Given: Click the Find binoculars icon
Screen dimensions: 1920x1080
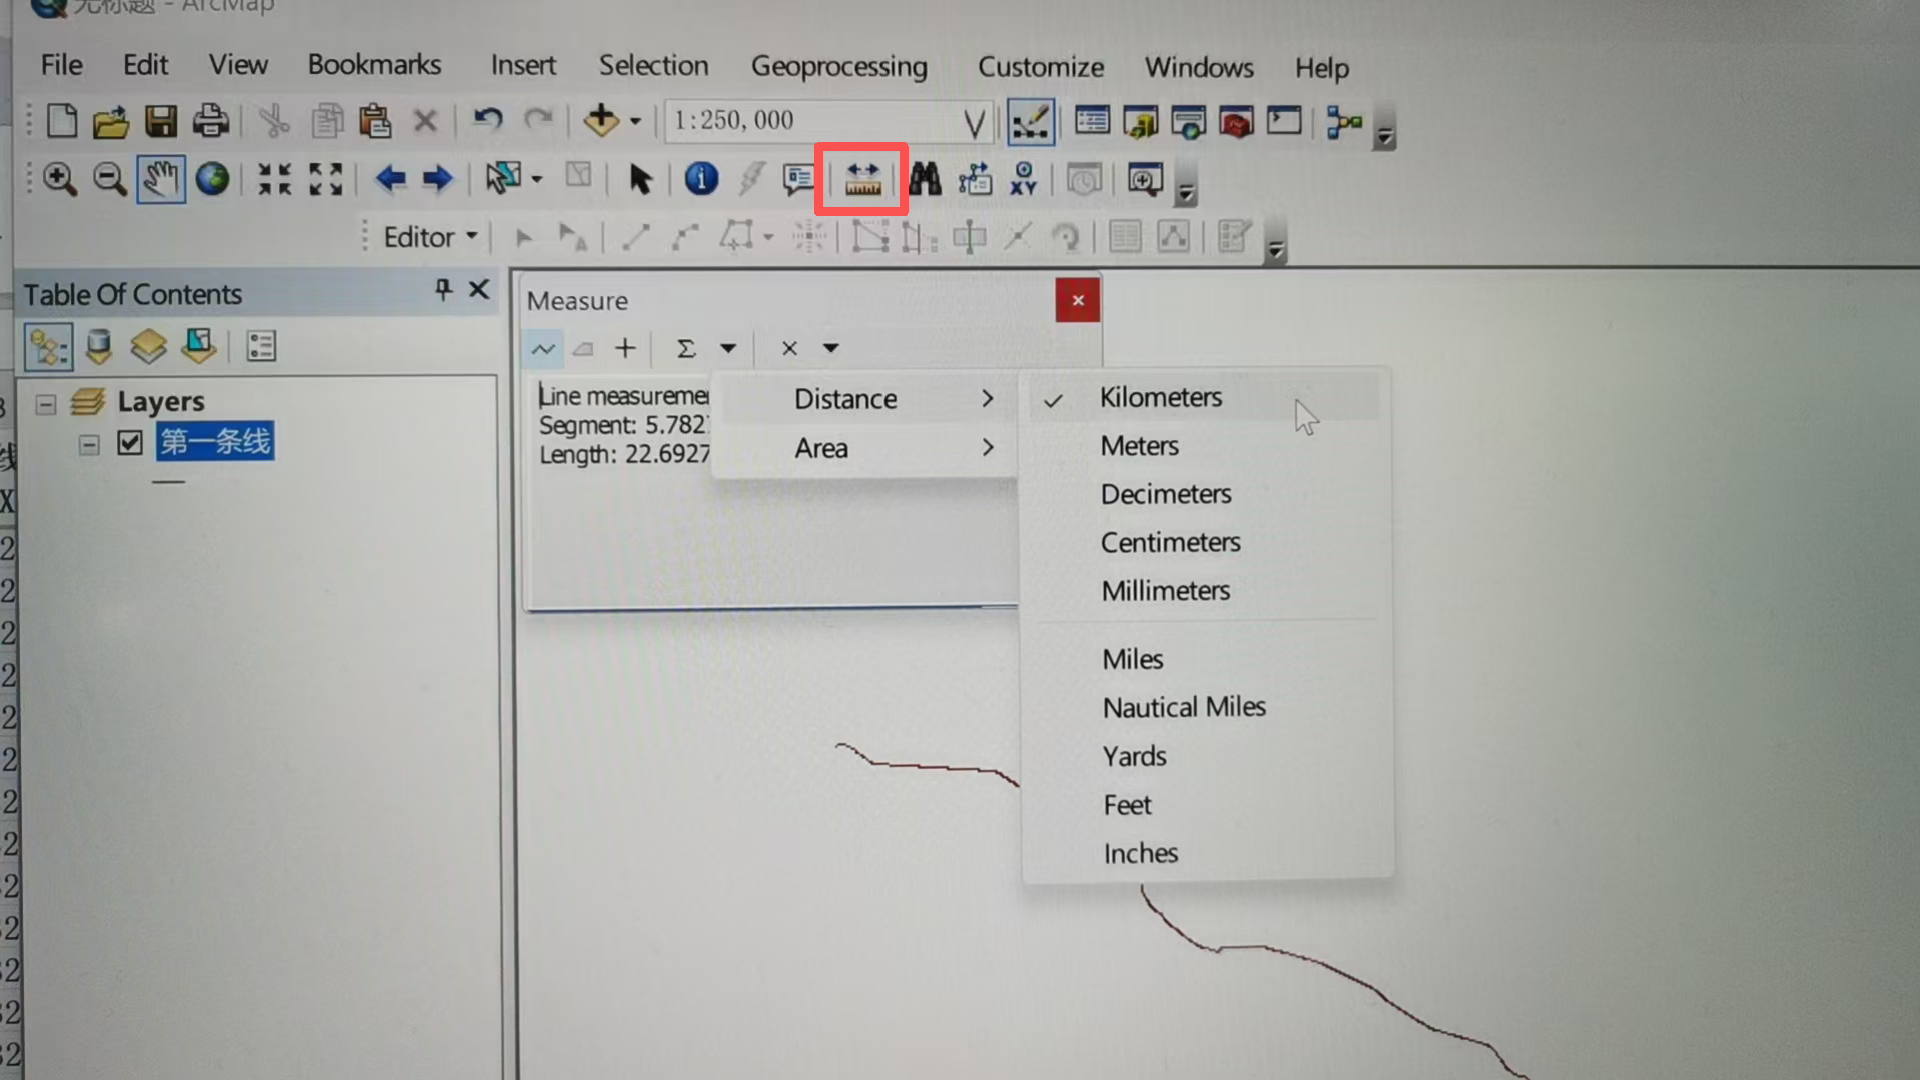Looking at the screenshot, I should (x=925, y=180).
